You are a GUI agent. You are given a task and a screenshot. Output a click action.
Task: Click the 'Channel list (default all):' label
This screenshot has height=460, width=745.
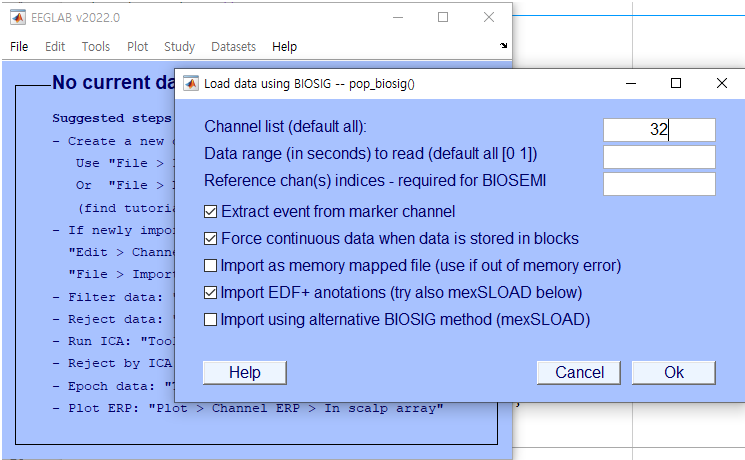(285, 126)
